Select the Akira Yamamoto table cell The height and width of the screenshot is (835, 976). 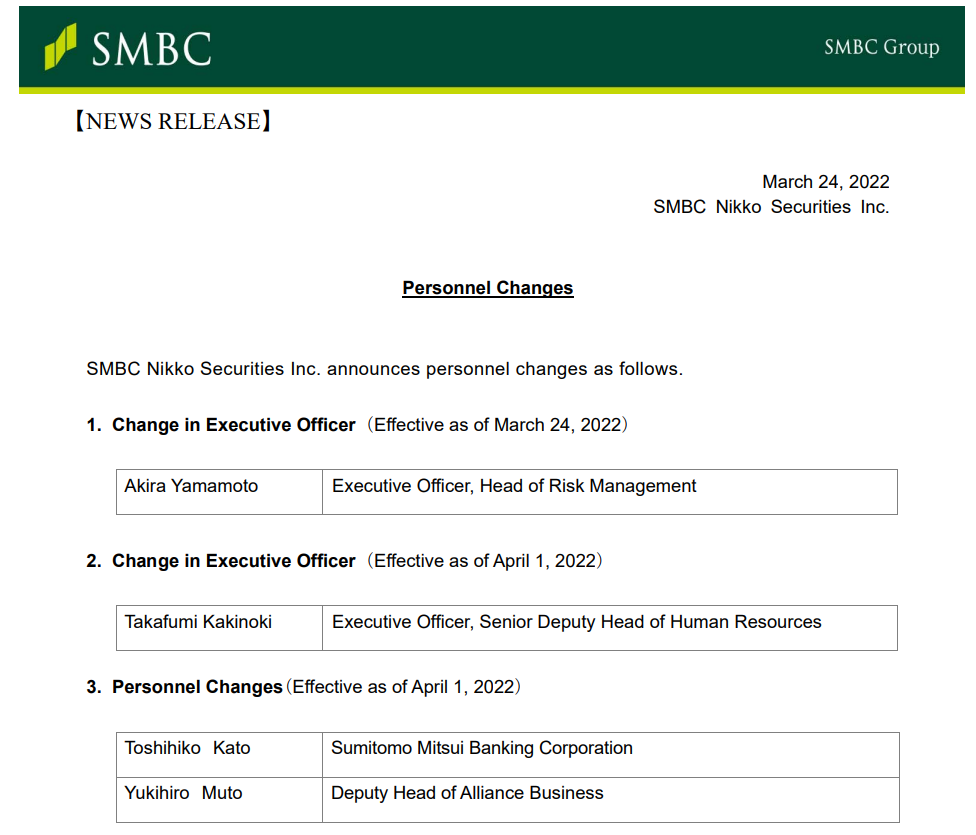219,492
